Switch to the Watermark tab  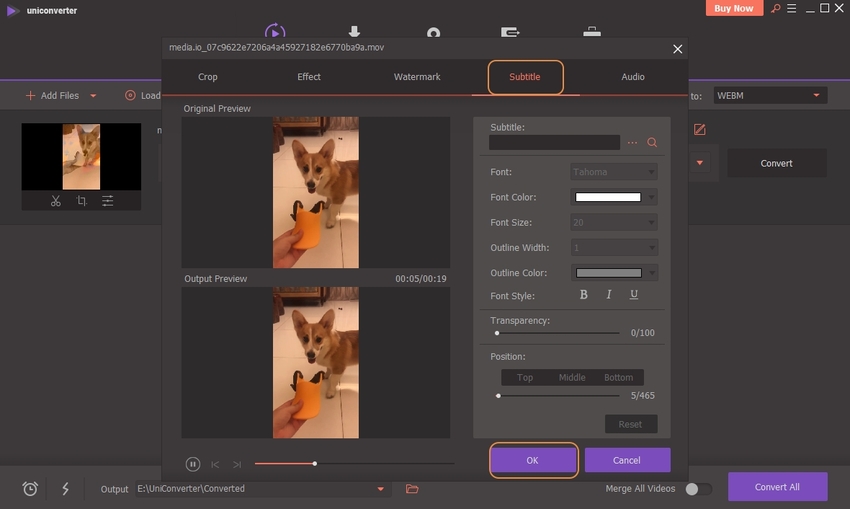[417, 77]
